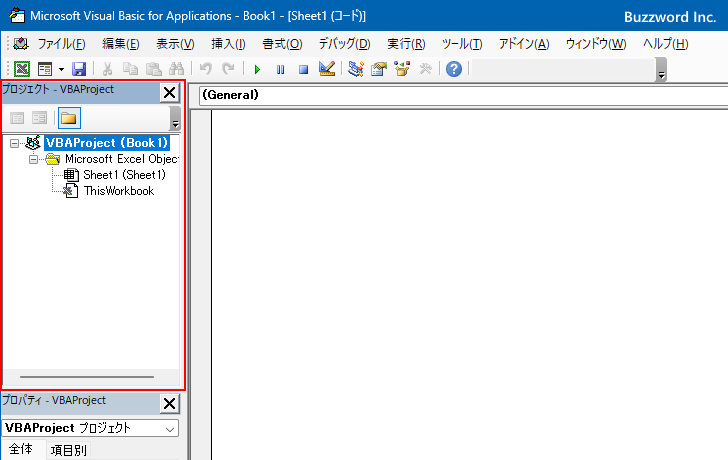Collapse the Microsoft Excel Objects folder node
Image resolution: width=728 pixels, height=460 pixels.
click(x=33, y=160)
